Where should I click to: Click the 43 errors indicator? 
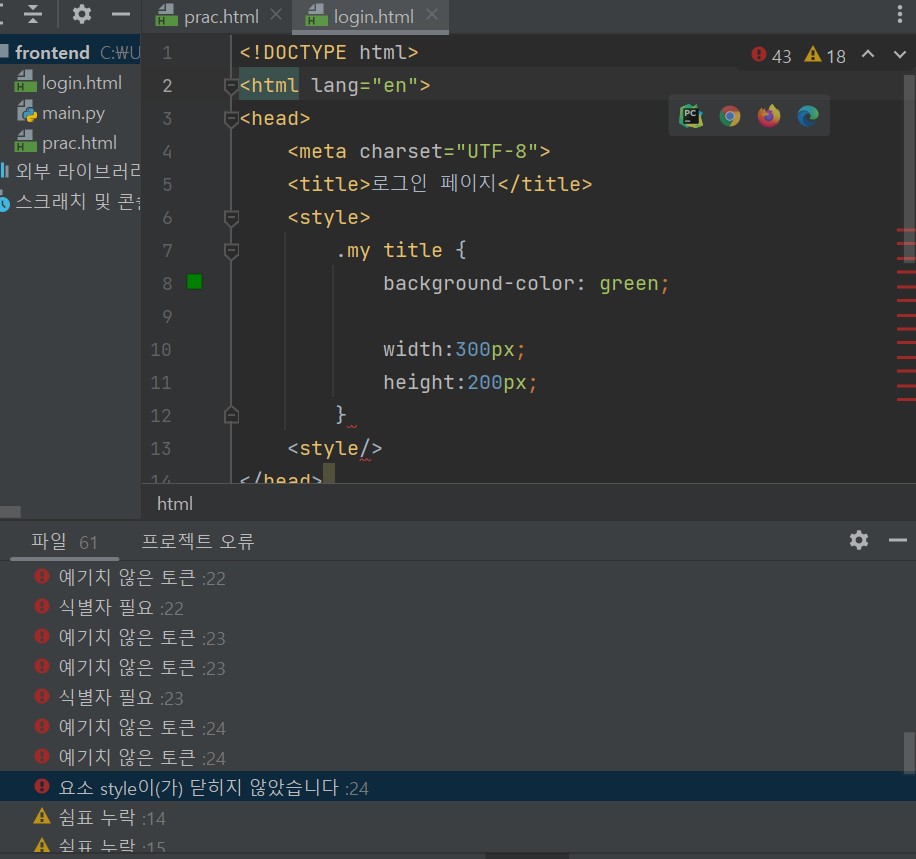click(x=771, y=56)
